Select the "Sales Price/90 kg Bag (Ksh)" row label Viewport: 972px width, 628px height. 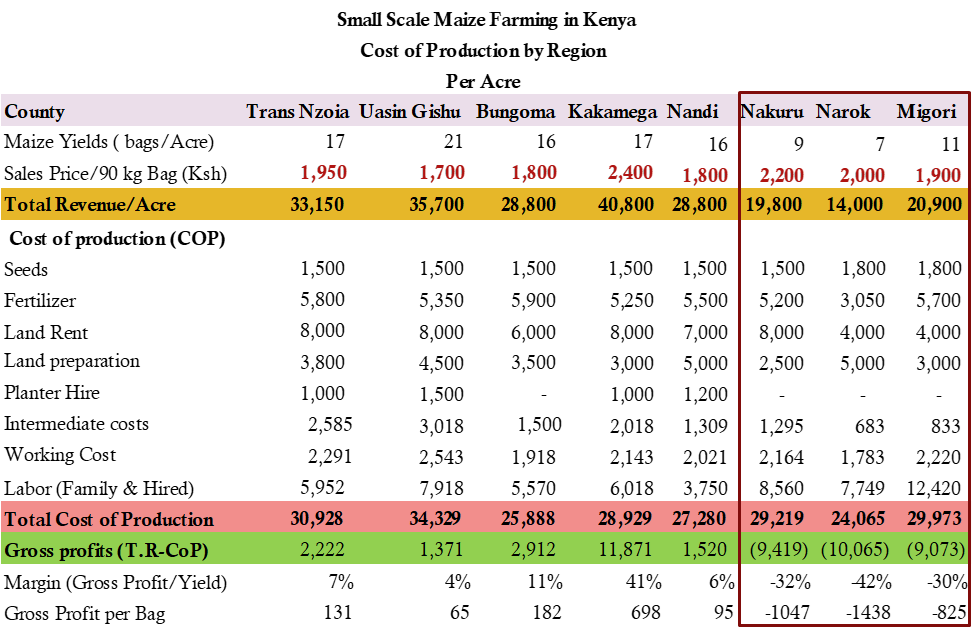(115, 174)
